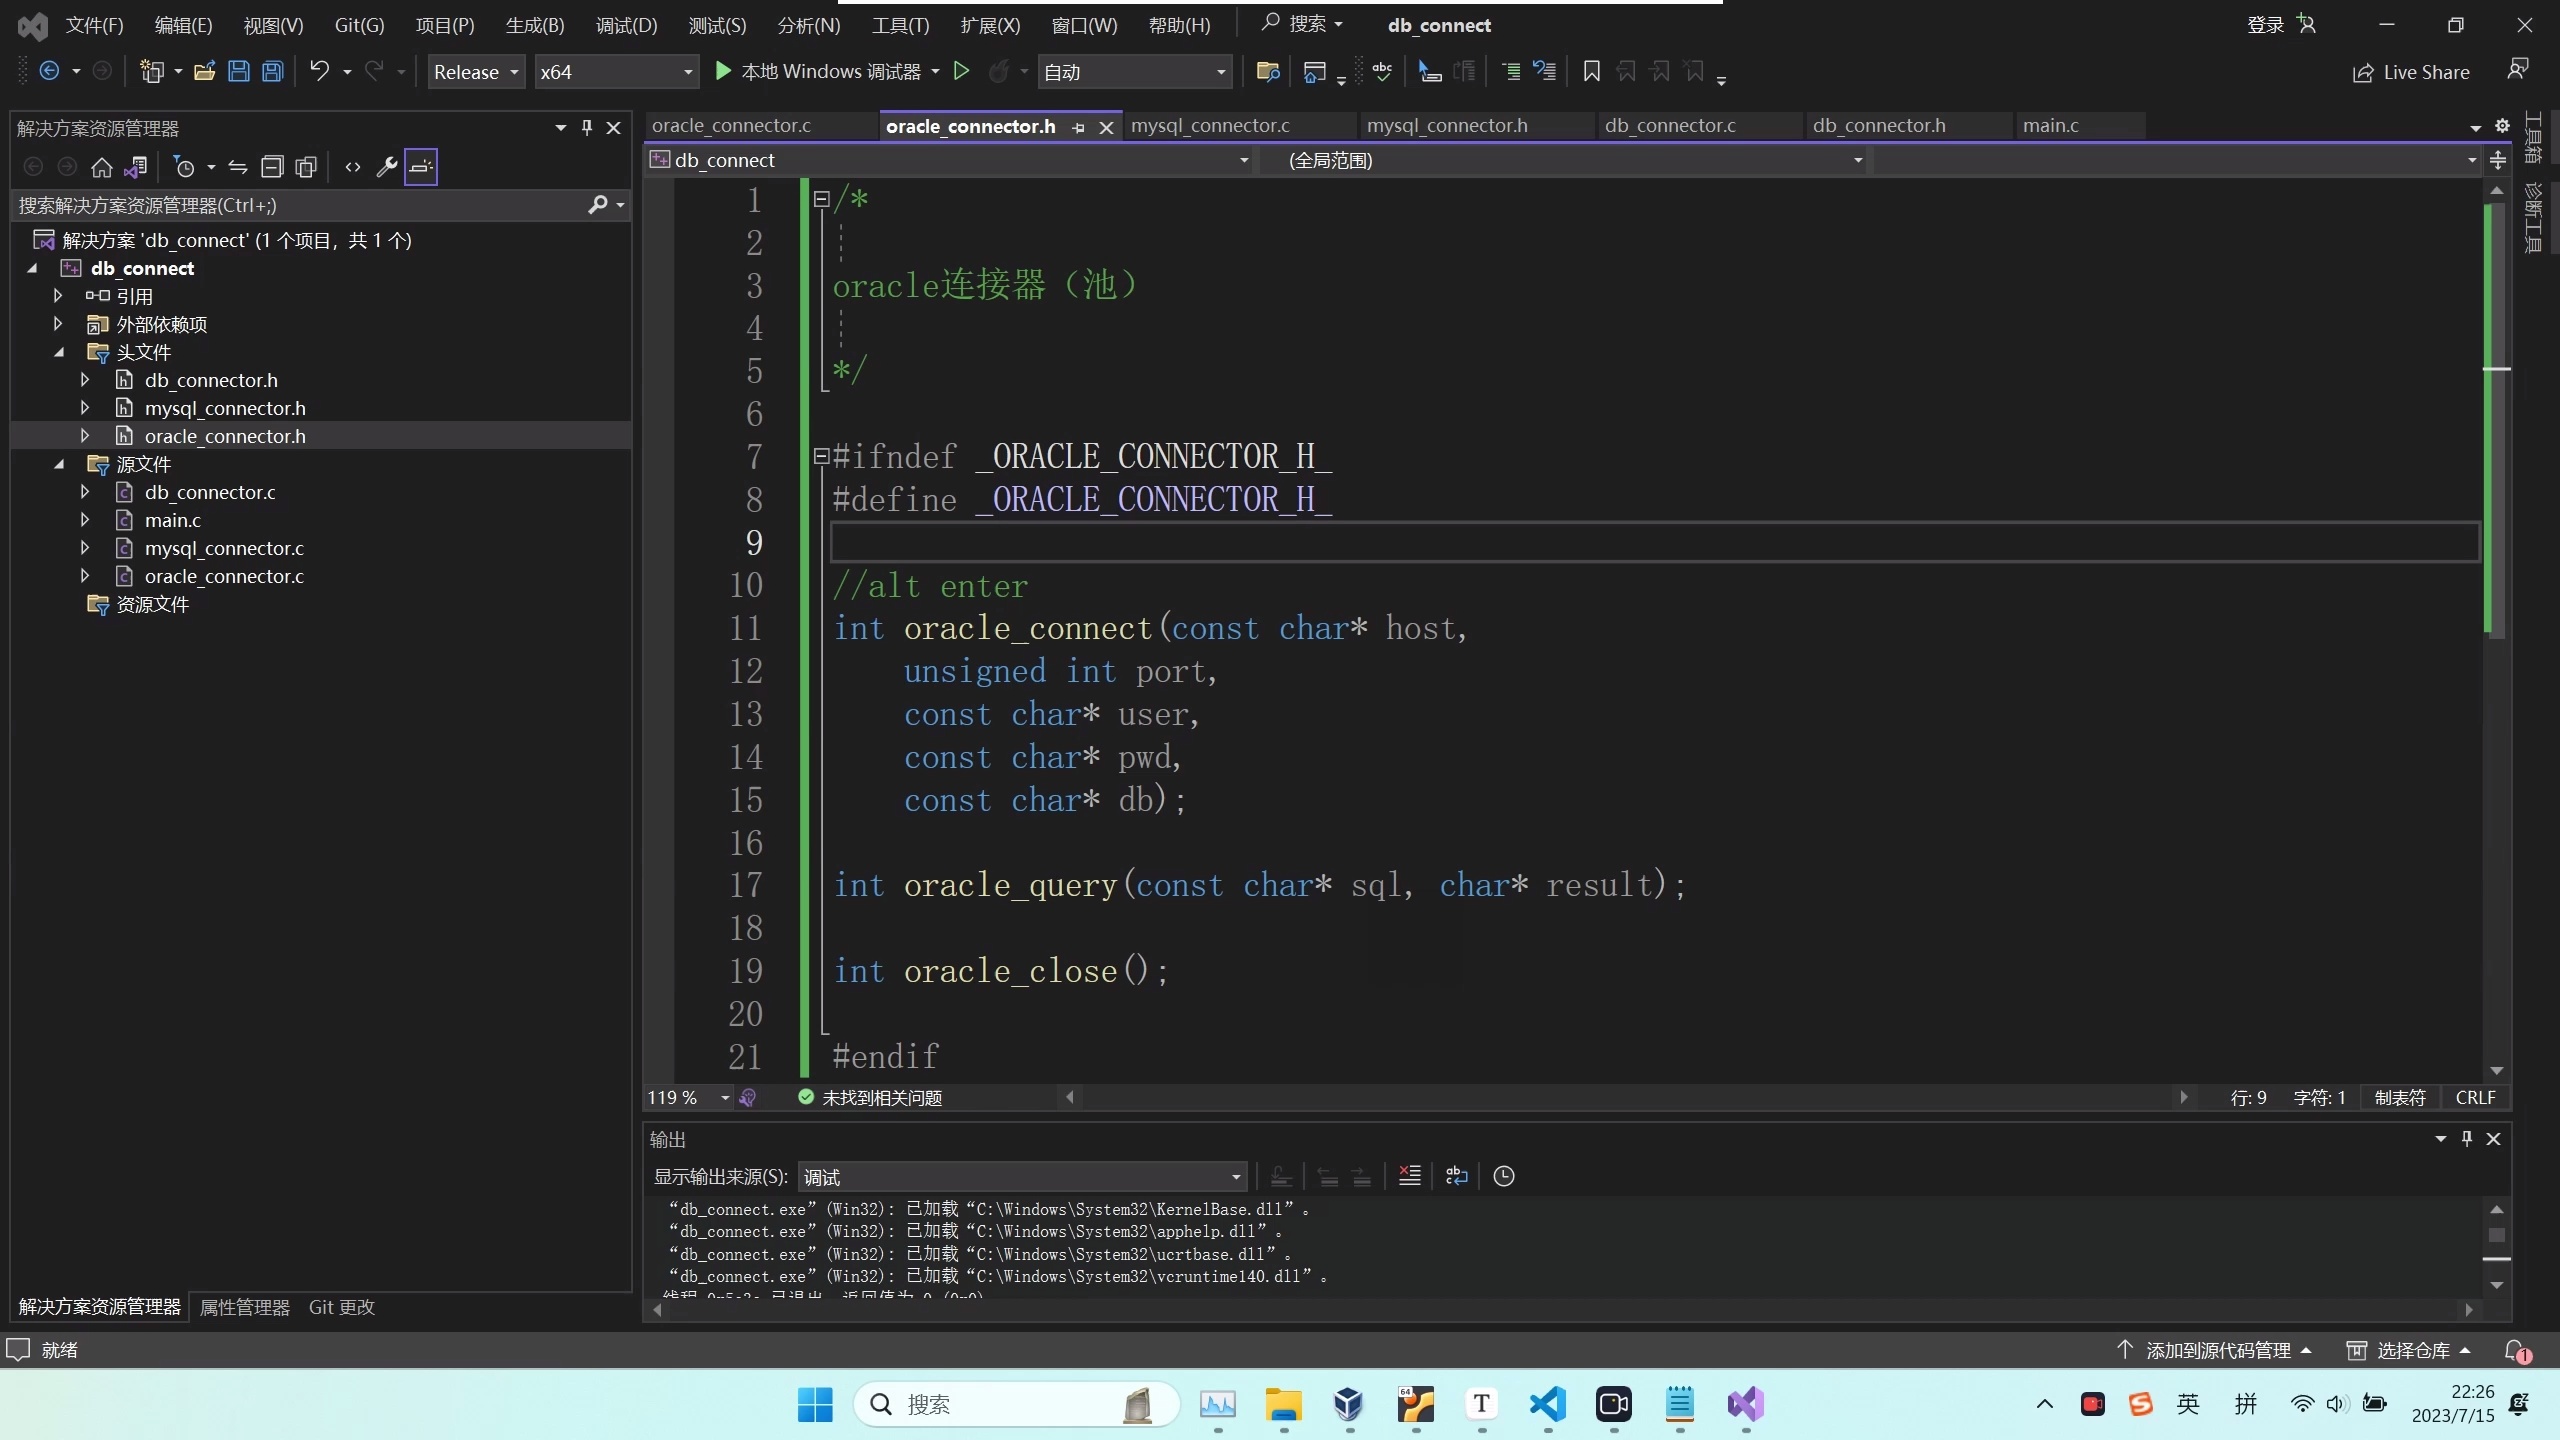Click the Pending Changes Filter clock icon

tap(184, 167)
